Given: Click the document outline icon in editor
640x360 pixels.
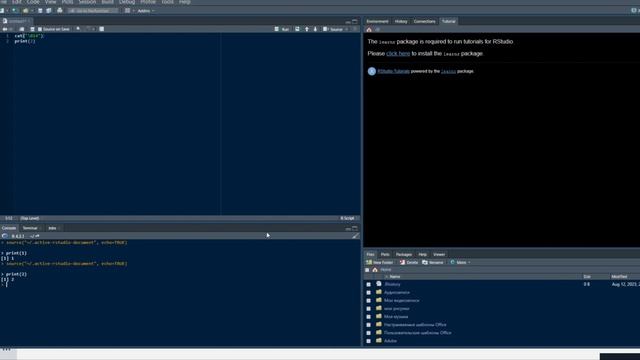Looking at the screenshot, I should tap(355, 29).
